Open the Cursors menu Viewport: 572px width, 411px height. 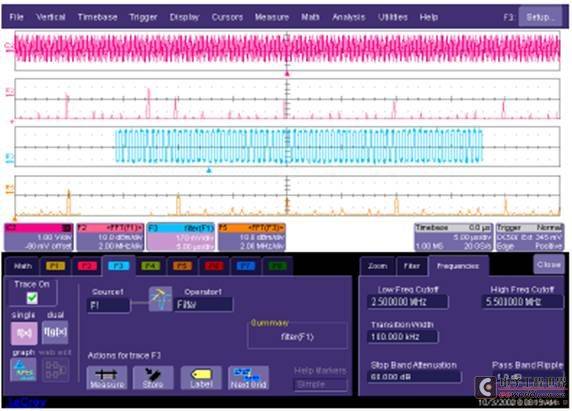[227, 17]
